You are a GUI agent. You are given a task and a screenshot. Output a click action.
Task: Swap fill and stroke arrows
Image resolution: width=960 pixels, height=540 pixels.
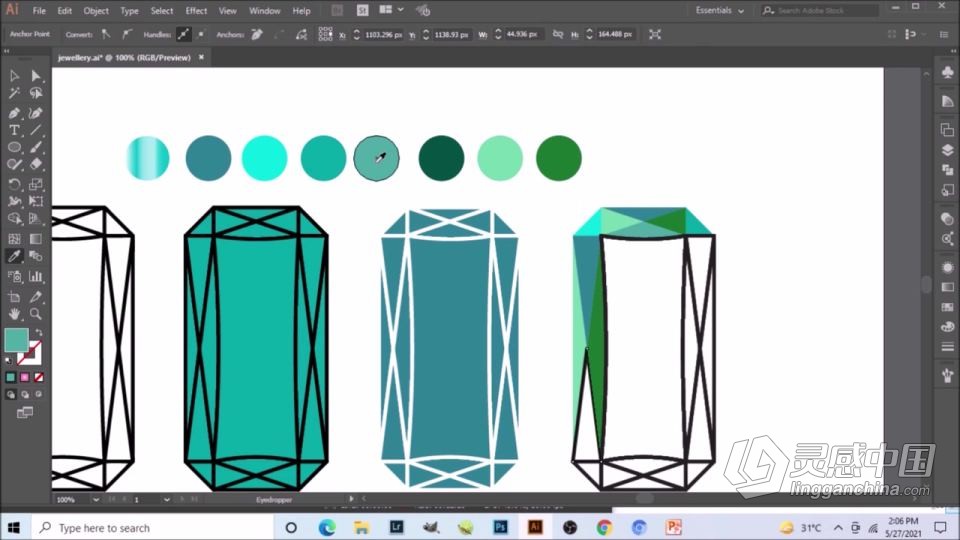pyautogui.click(x=39, y=332)
